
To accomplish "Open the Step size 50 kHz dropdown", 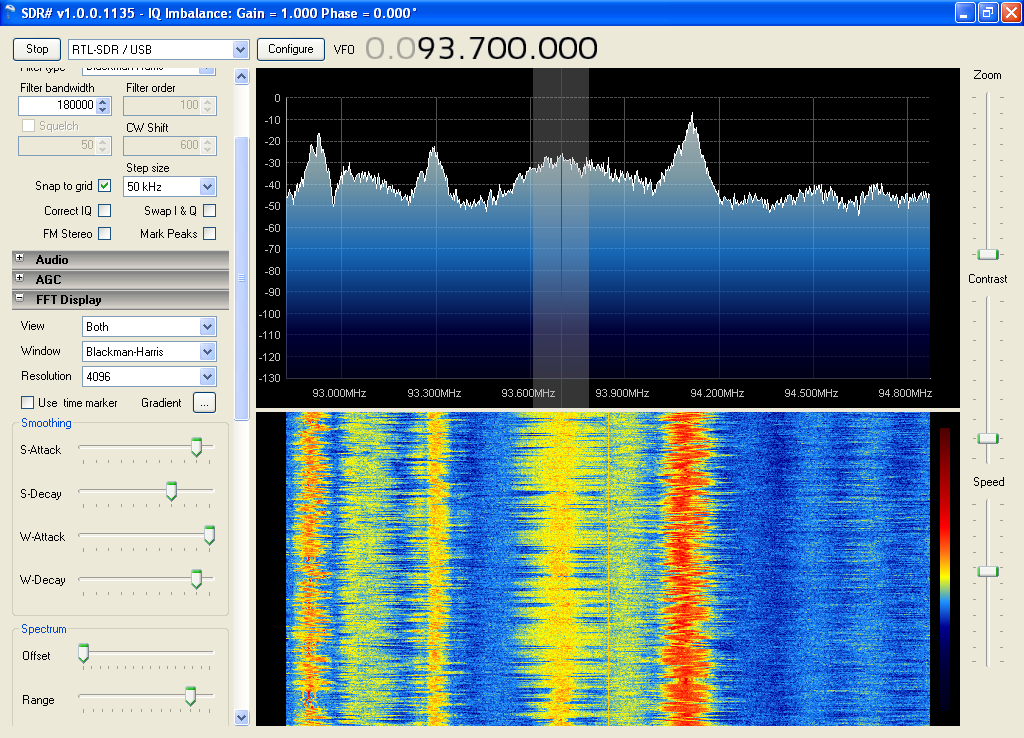I will [x=207, y=187].
